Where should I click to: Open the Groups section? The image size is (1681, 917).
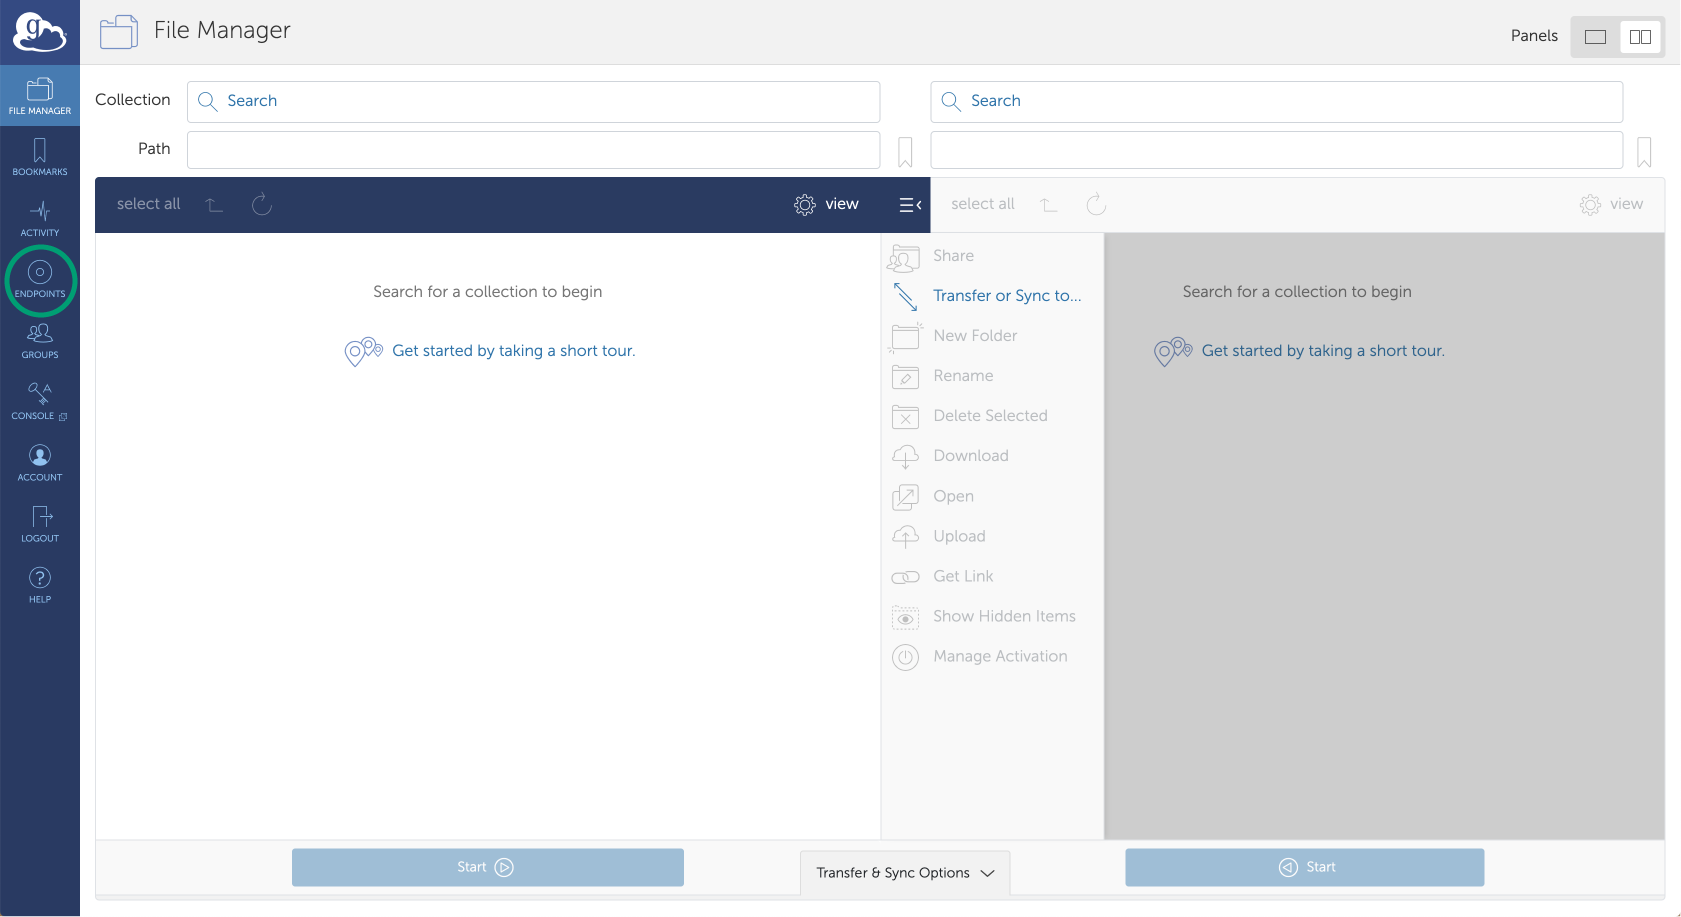(x=40, y=340)
